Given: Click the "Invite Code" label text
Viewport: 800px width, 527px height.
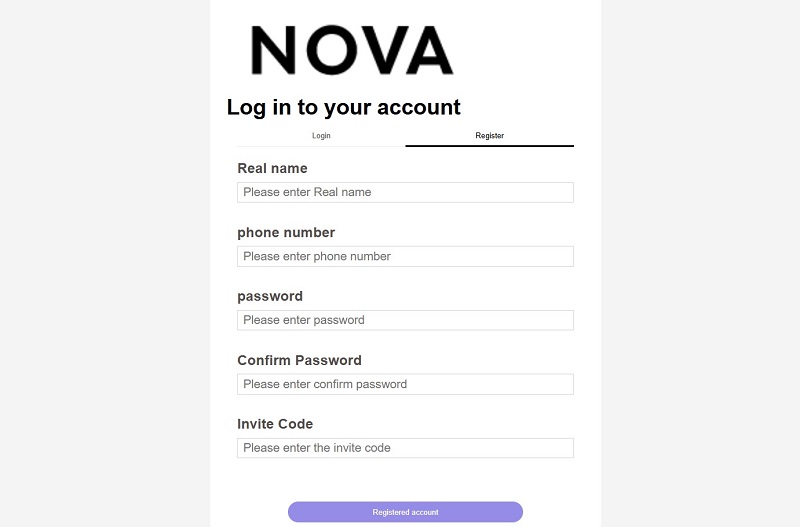Looking at the screenshot, I should 275,424.
